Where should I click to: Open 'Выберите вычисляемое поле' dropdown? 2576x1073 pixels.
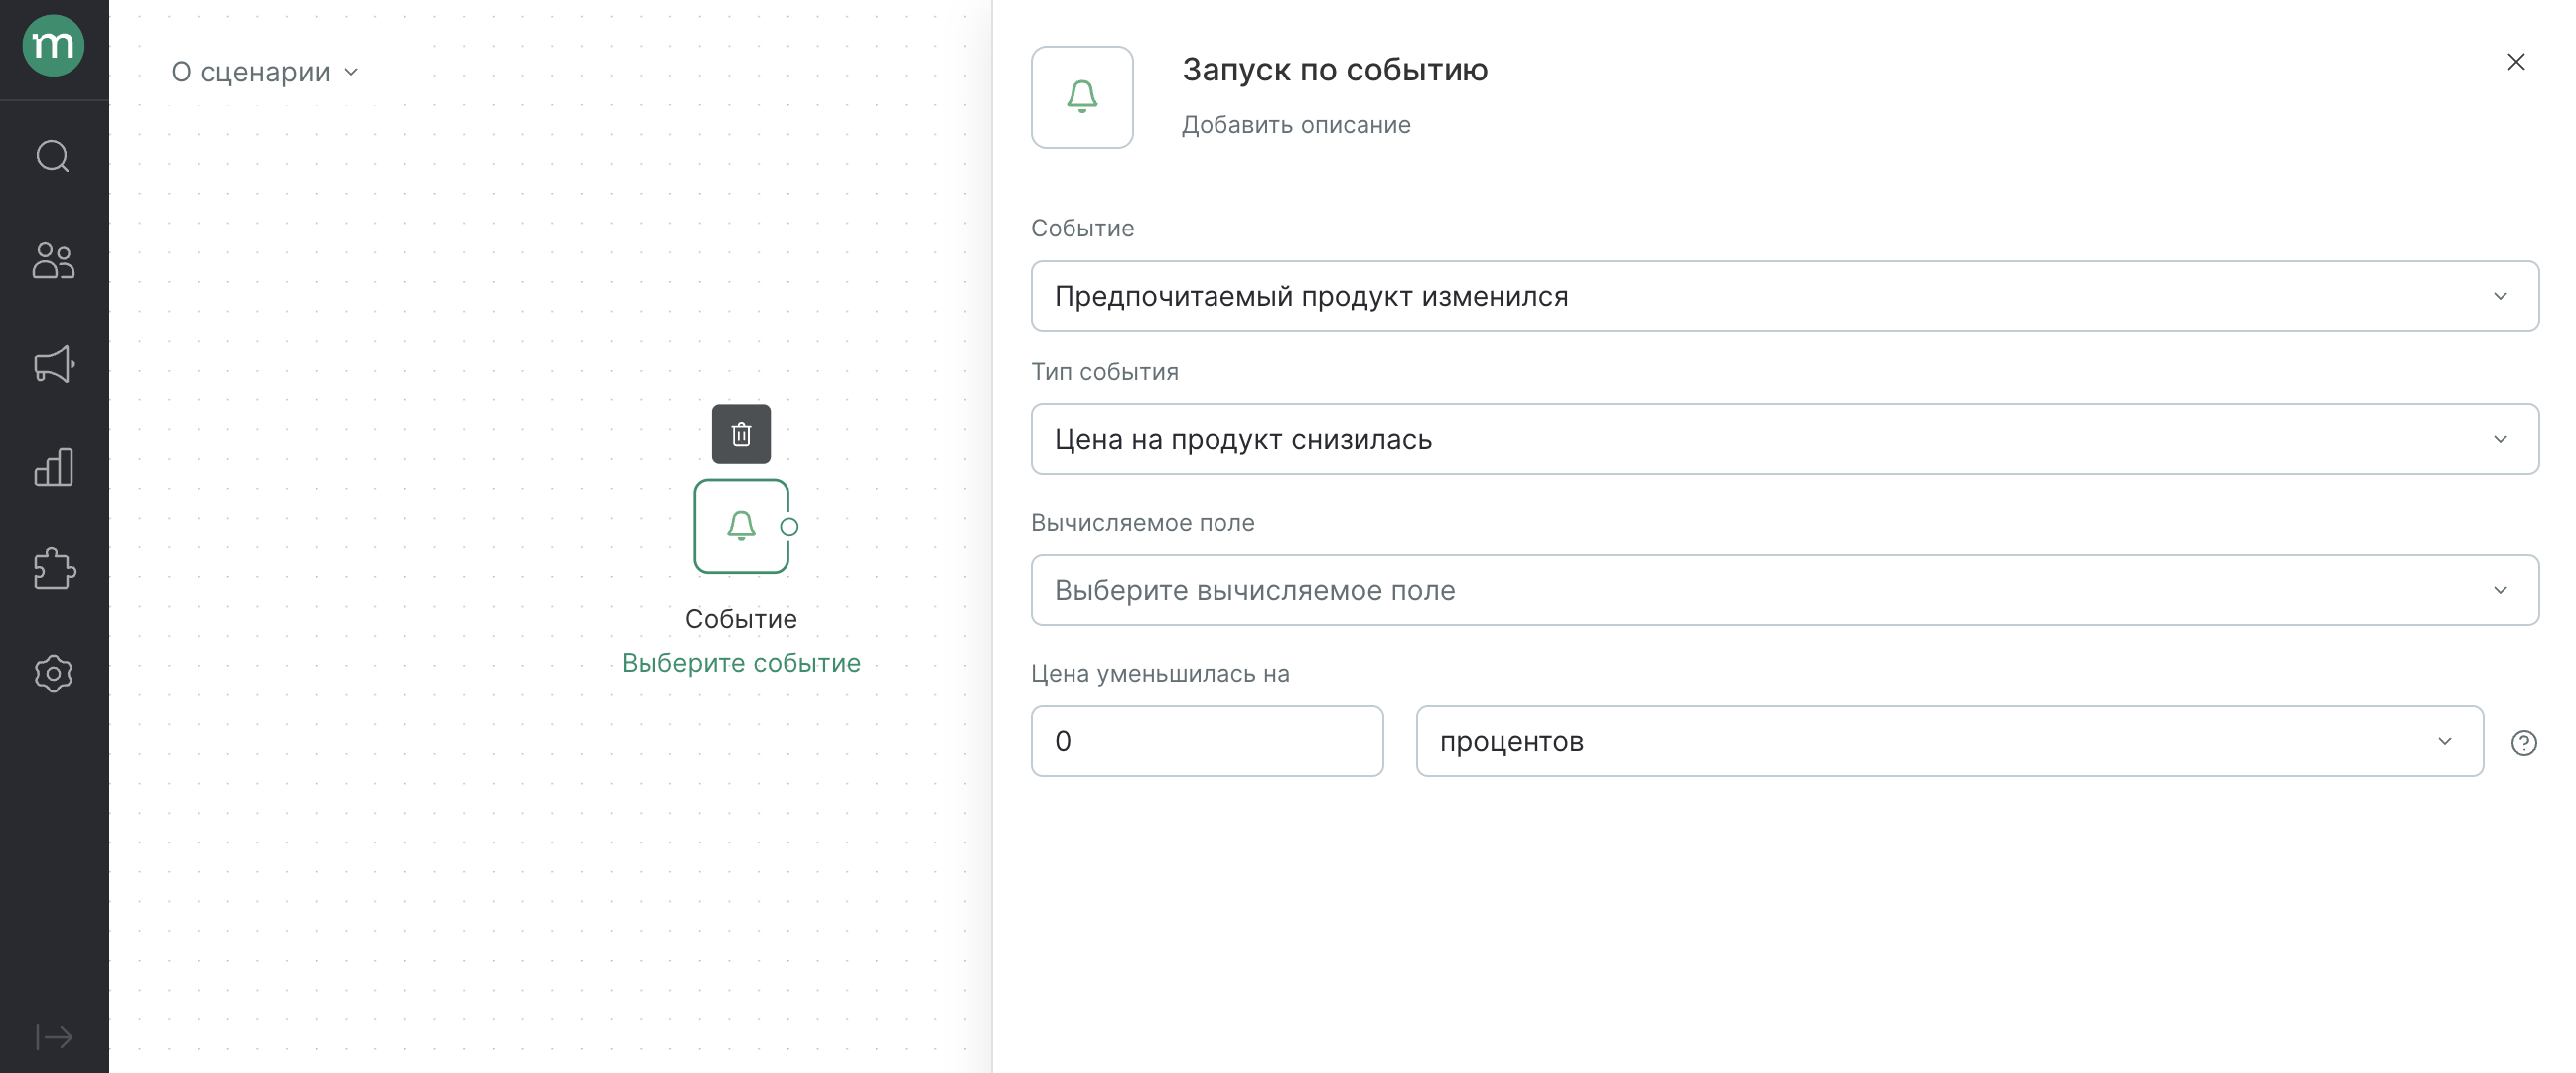pos(1784,590)
